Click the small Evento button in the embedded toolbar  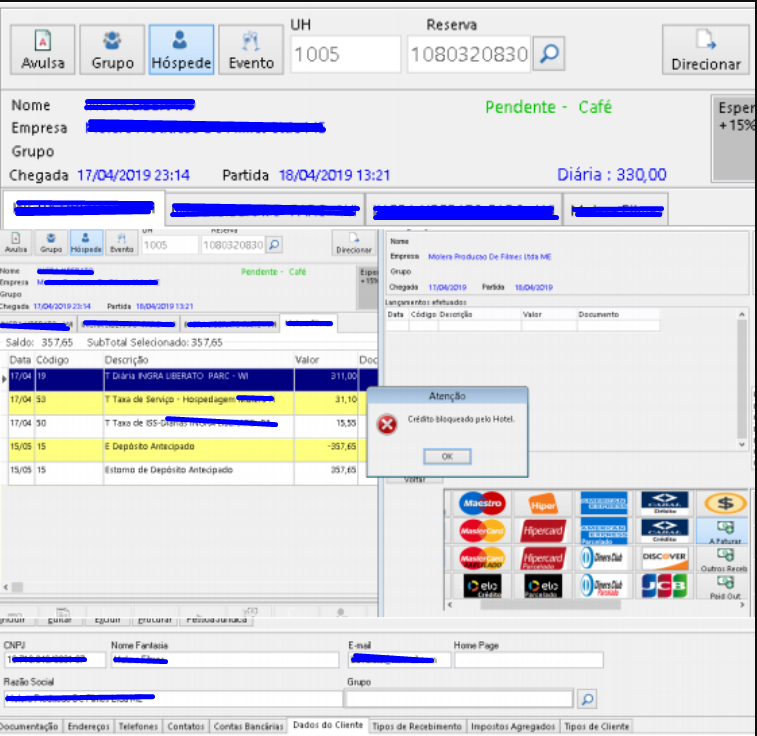121,243
